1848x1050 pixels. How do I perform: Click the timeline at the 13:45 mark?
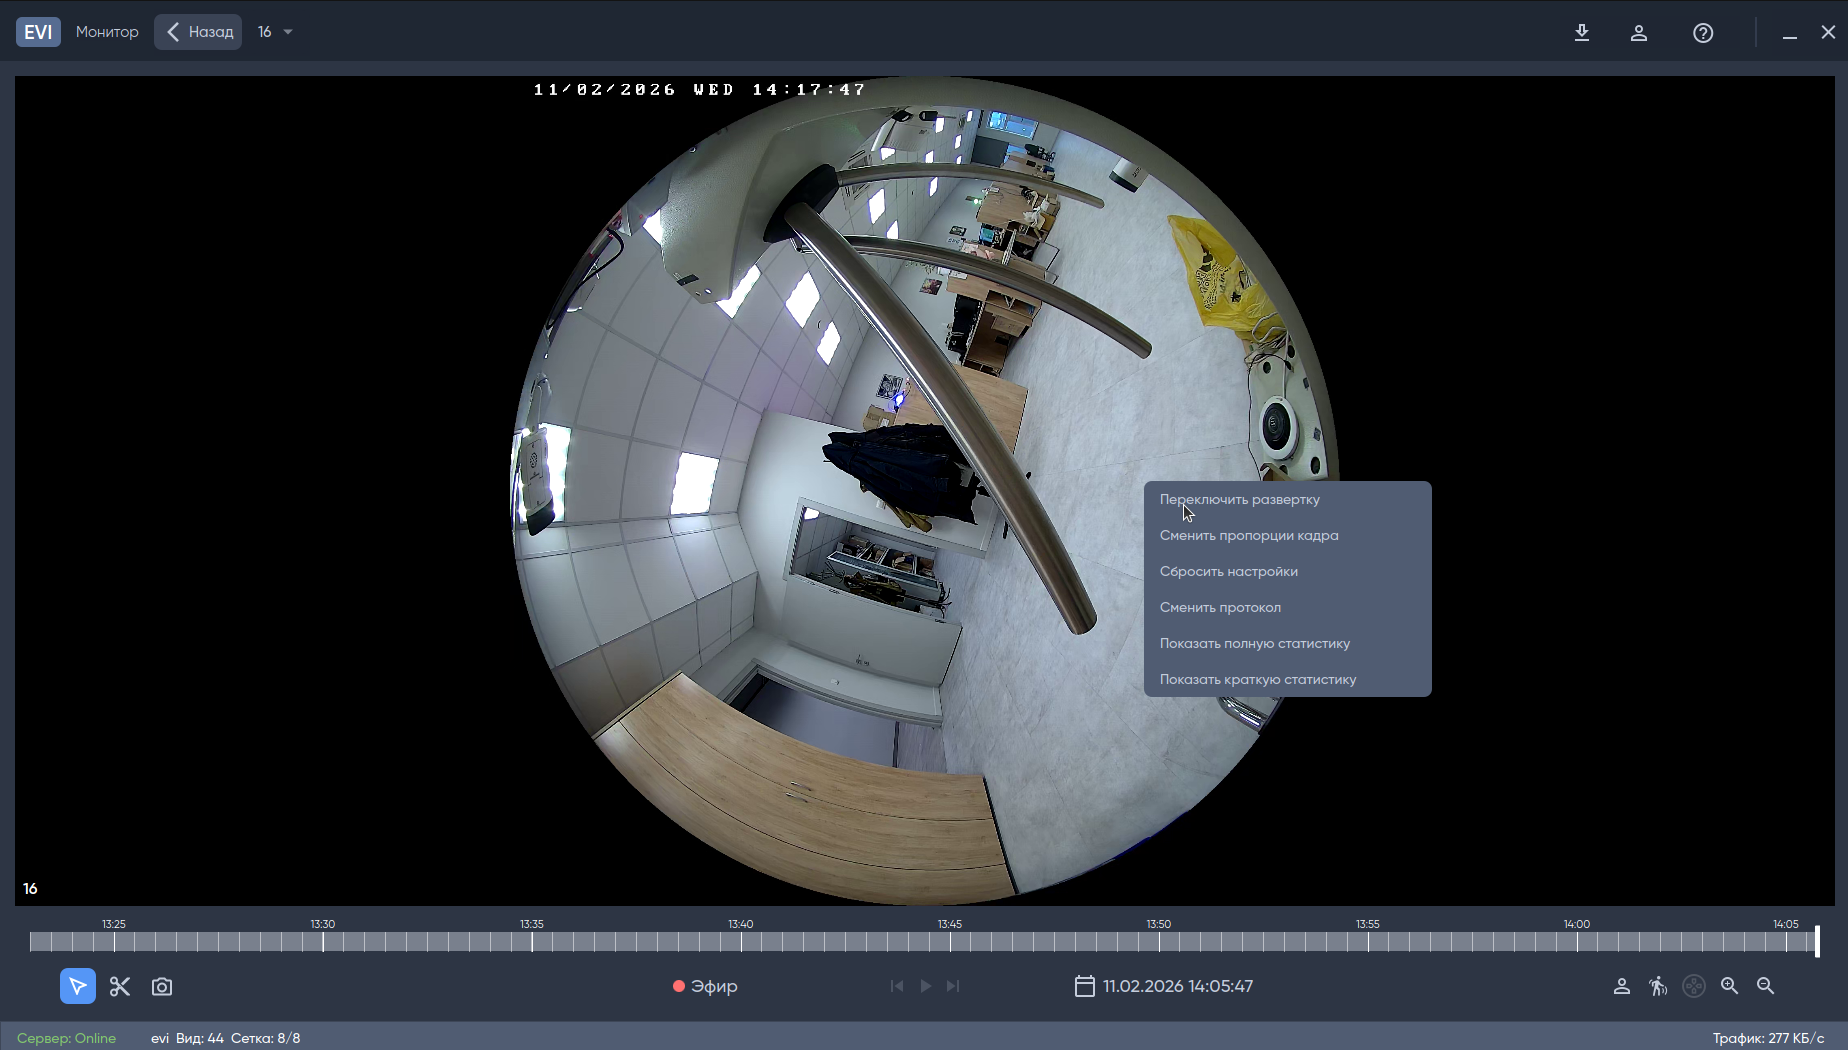tap(950, 941)
